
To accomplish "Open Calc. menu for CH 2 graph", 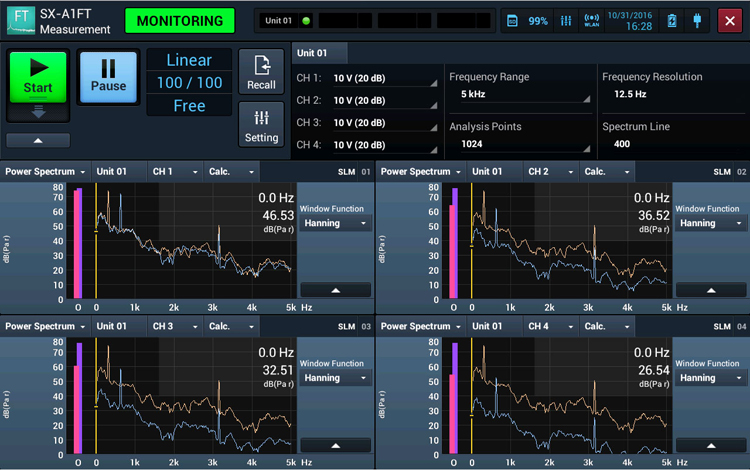I will pyautogui.click(x=606, y=172).
